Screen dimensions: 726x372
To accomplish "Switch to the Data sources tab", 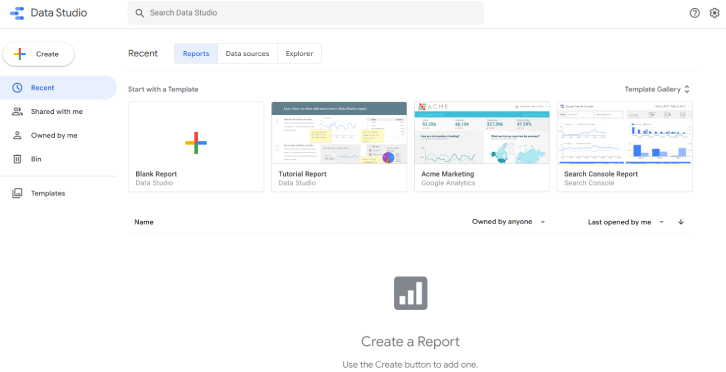I will (x=247, y=54).
